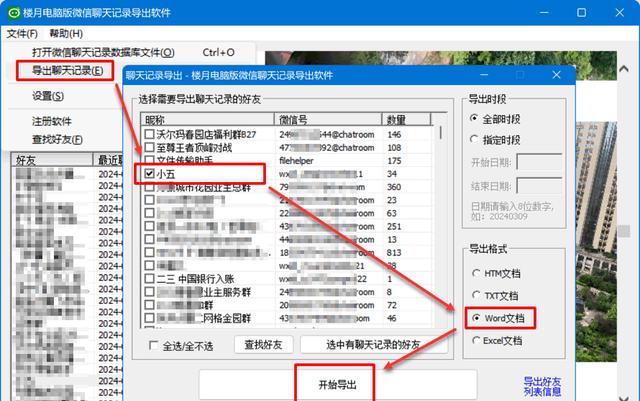Close the main application window
The width and height of the screenshot is (640, 401).
(620, 13)
